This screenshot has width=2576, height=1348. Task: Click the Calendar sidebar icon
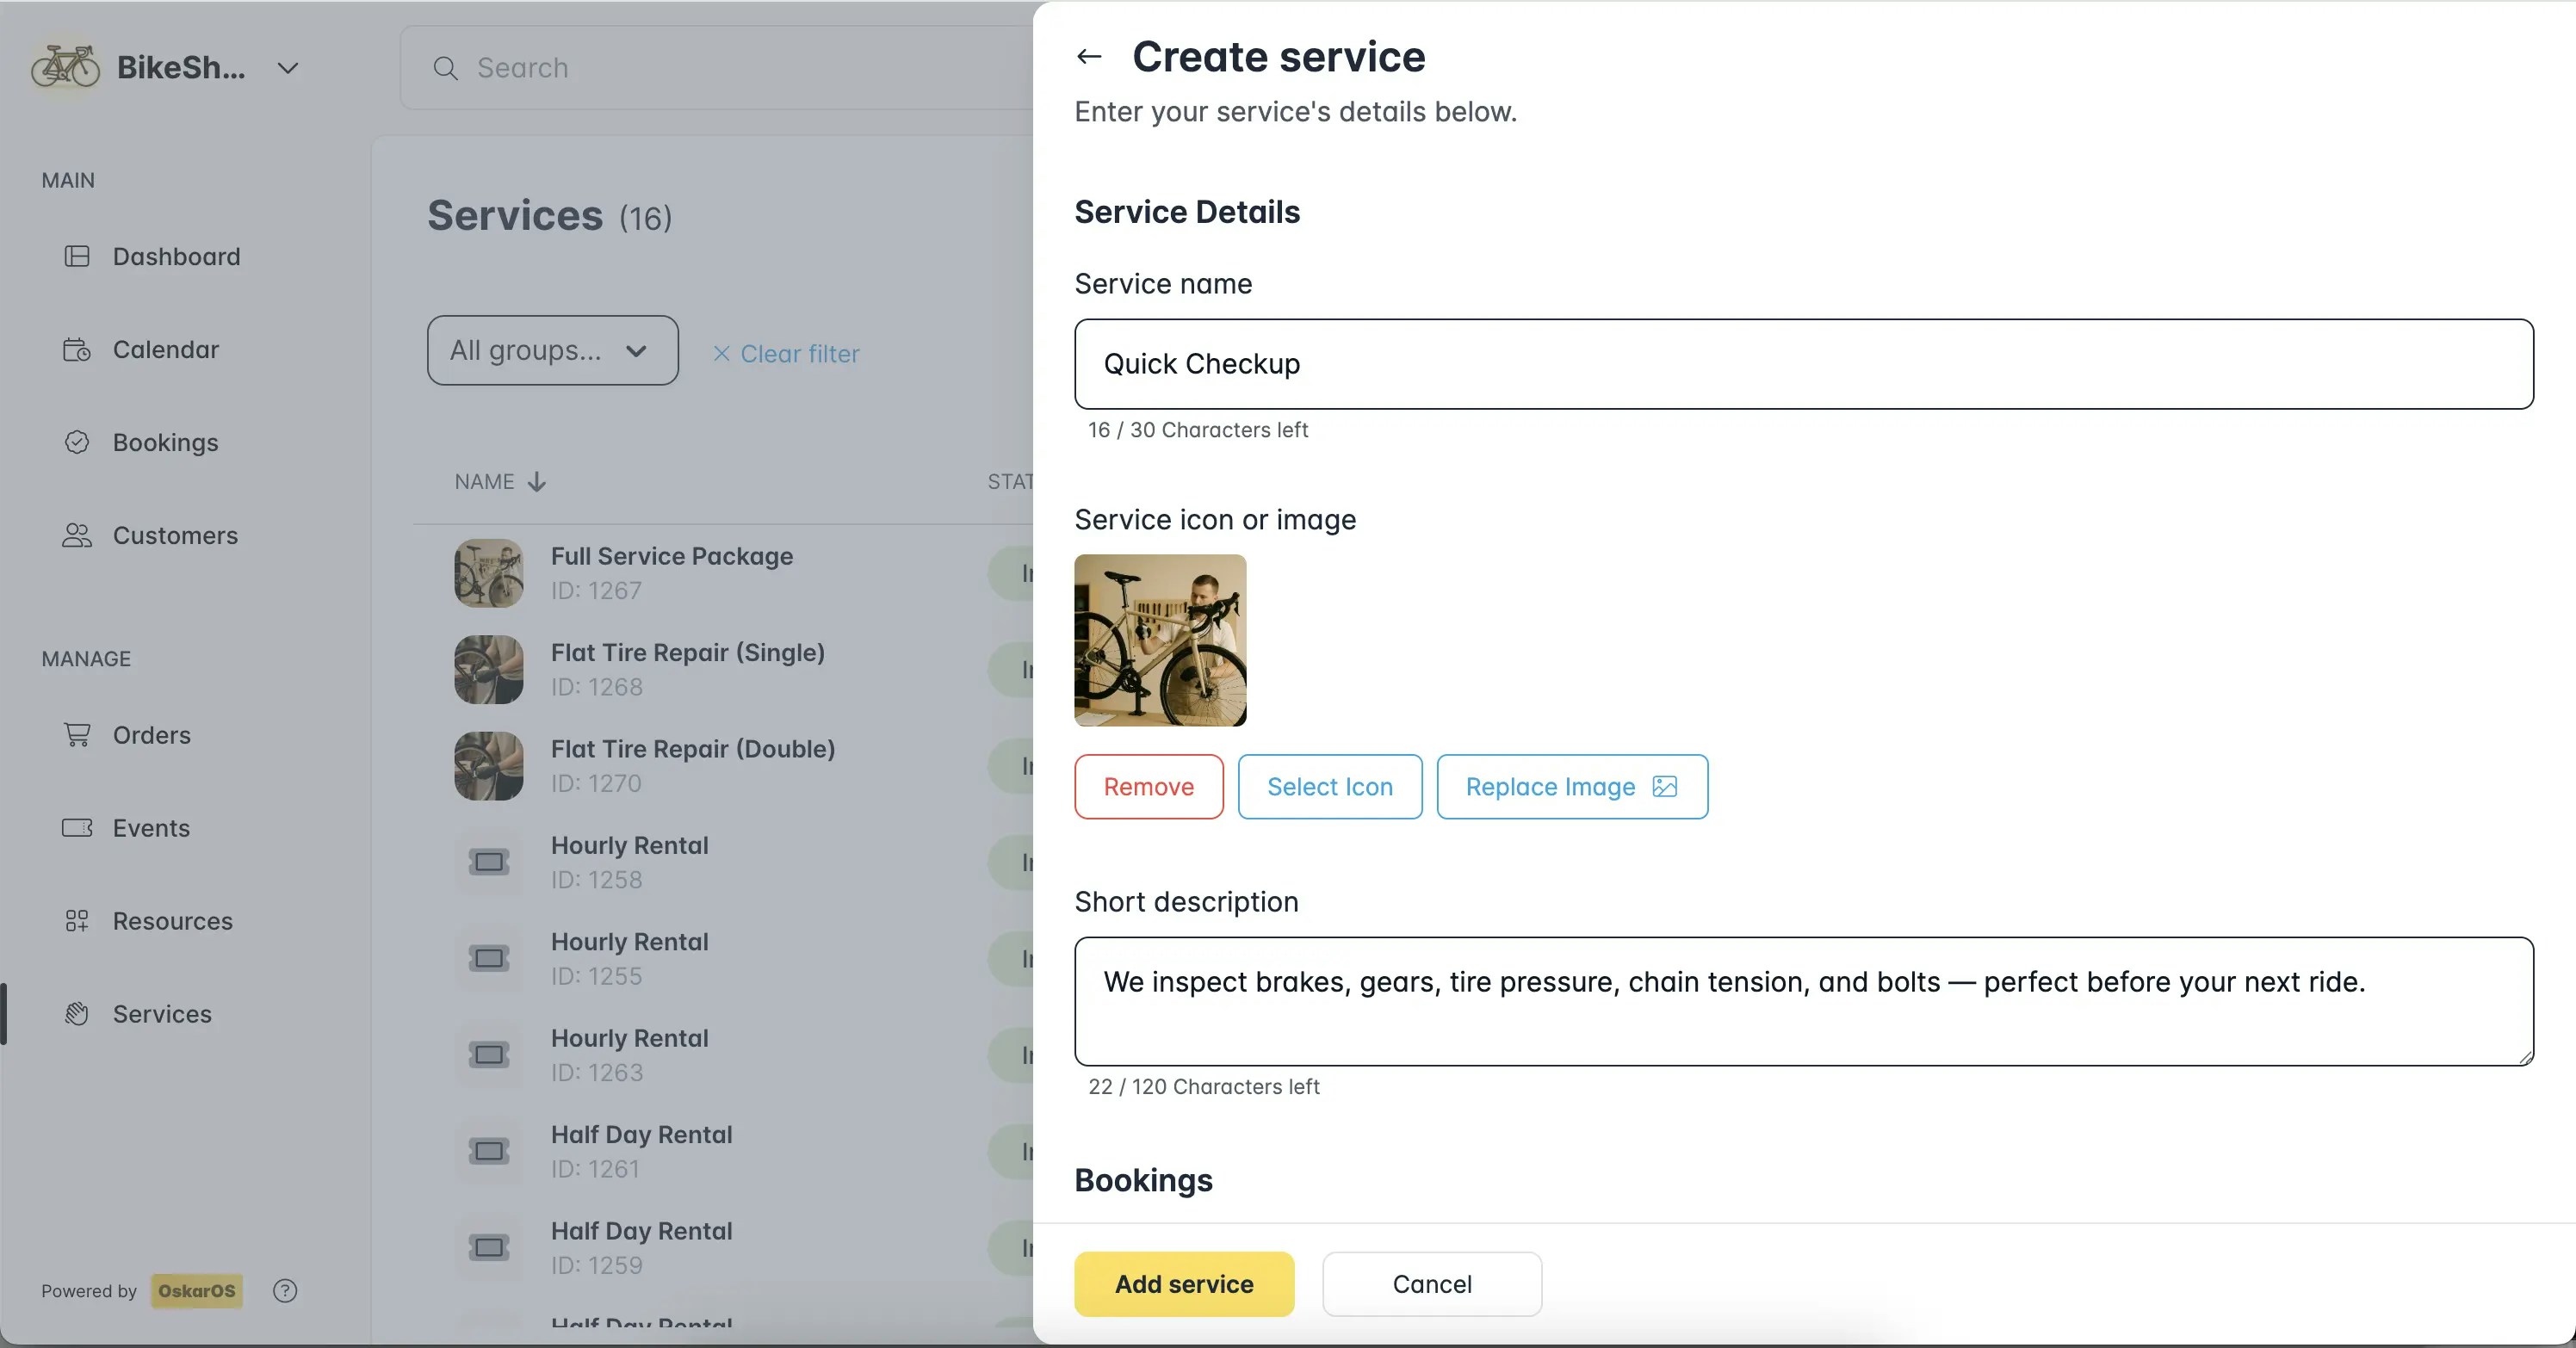(x=77, y=349)
